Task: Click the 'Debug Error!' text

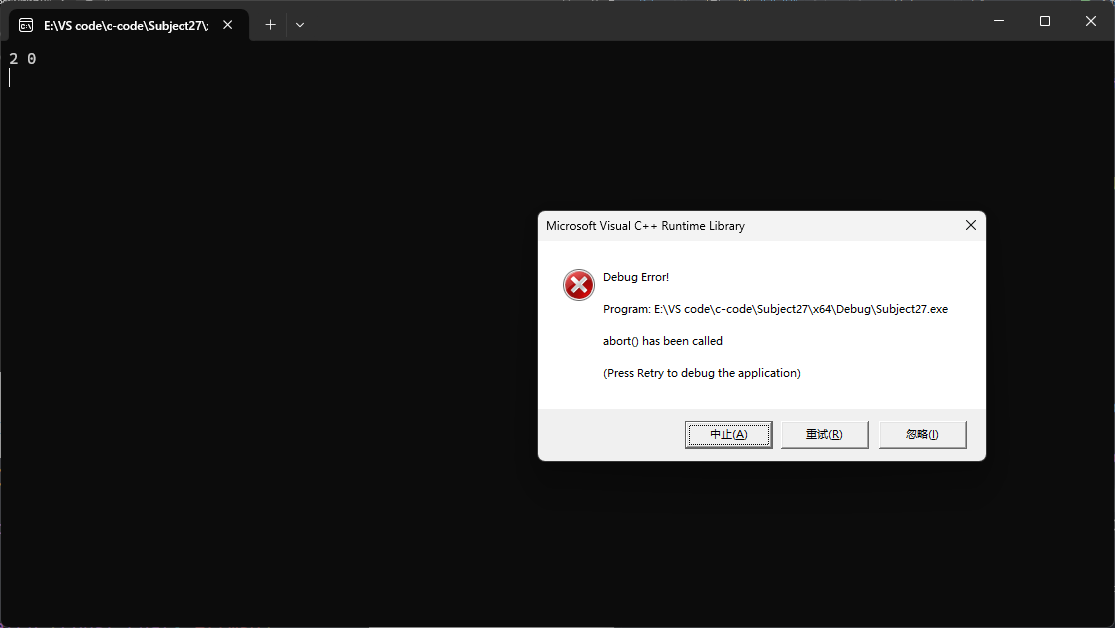Action: (636, 277)
